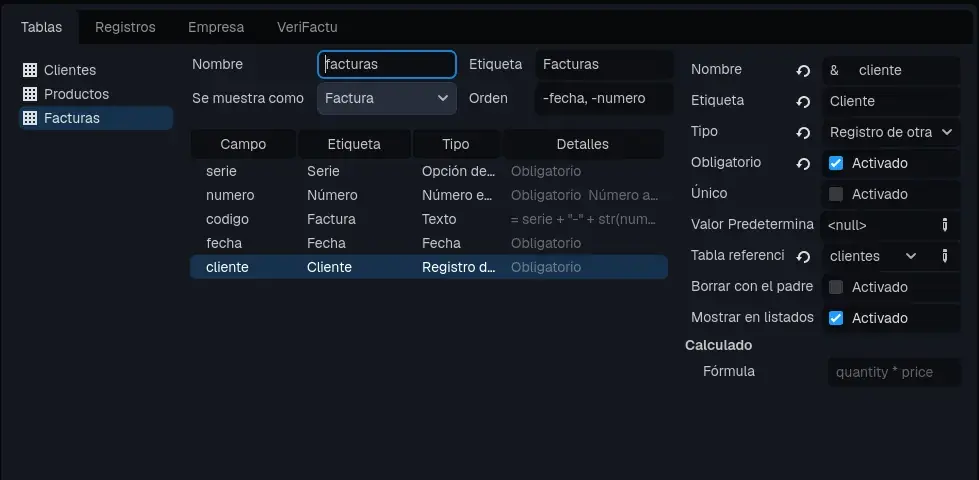
Task: Click the Registro d... type cell
Action: pyautogui.click(x=459, y=267)
